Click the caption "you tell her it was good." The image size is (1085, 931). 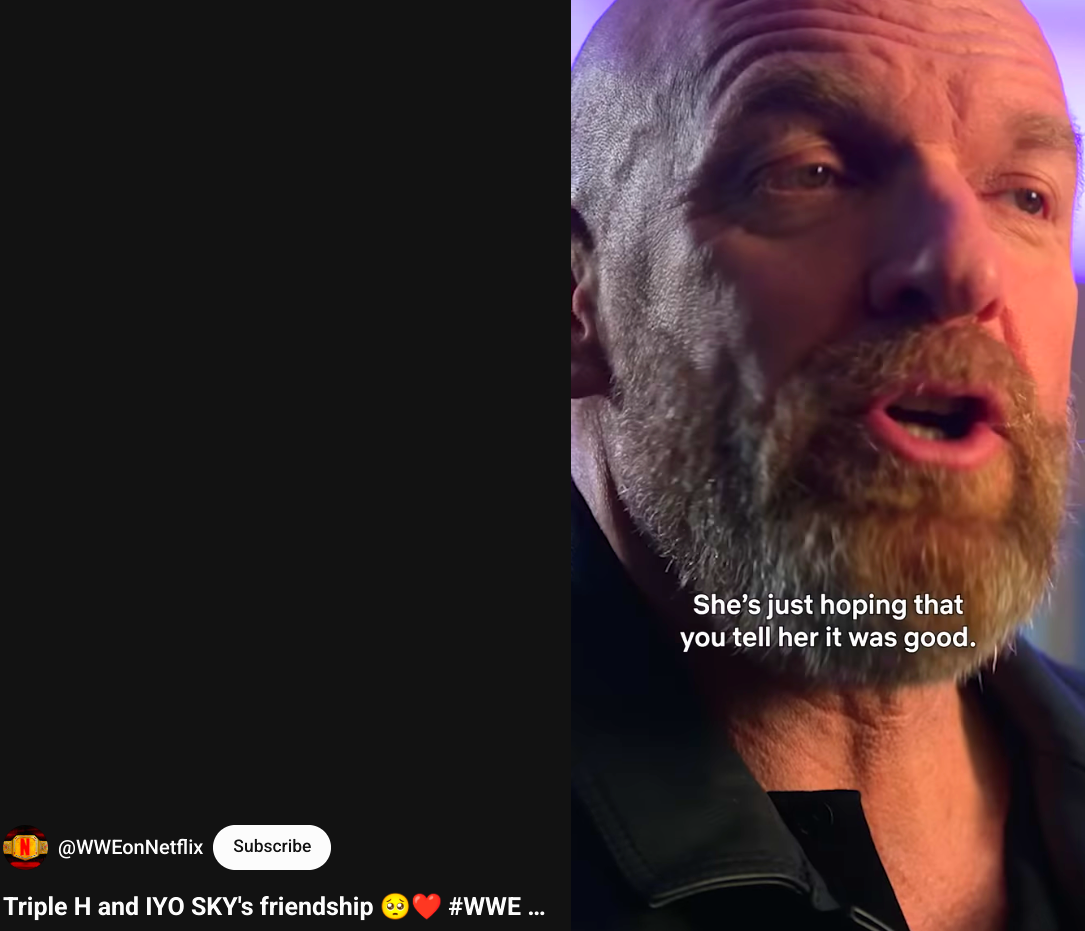(x=828, y=638)
